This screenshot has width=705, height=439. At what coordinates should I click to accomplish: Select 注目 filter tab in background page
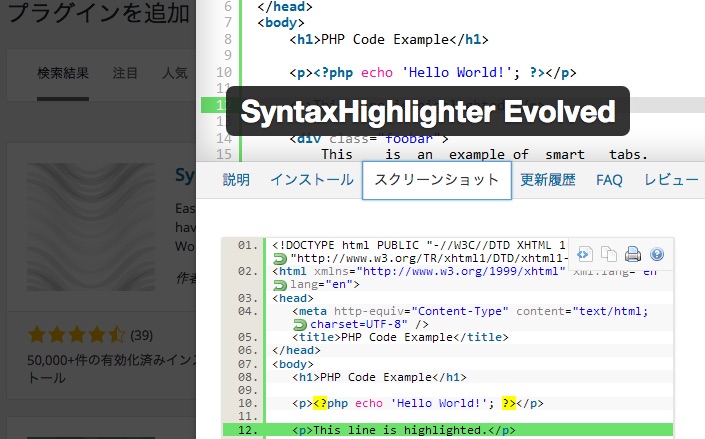point(125,73)
